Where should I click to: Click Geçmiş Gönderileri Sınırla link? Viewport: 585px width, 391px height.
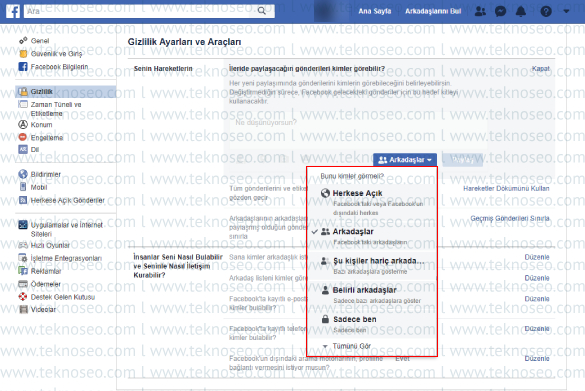(510, 218)
